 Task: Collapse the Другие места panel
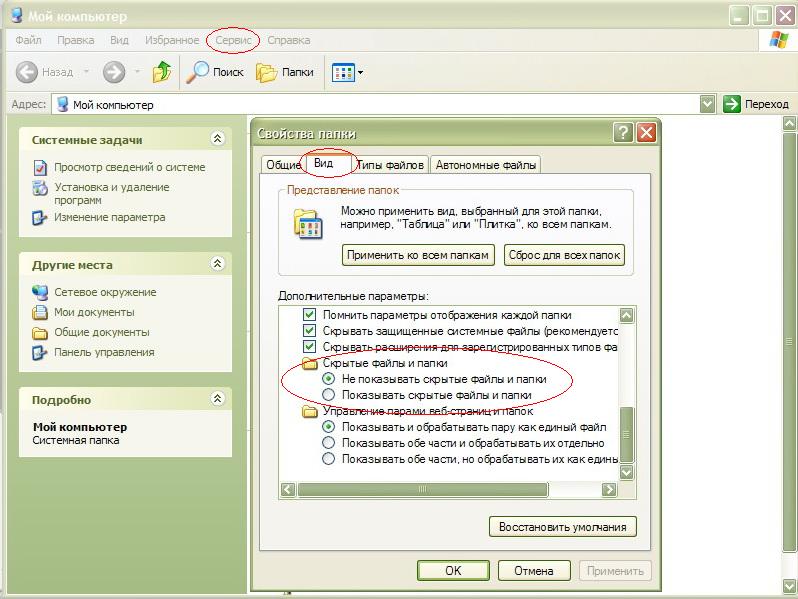(x=217, y=264)
